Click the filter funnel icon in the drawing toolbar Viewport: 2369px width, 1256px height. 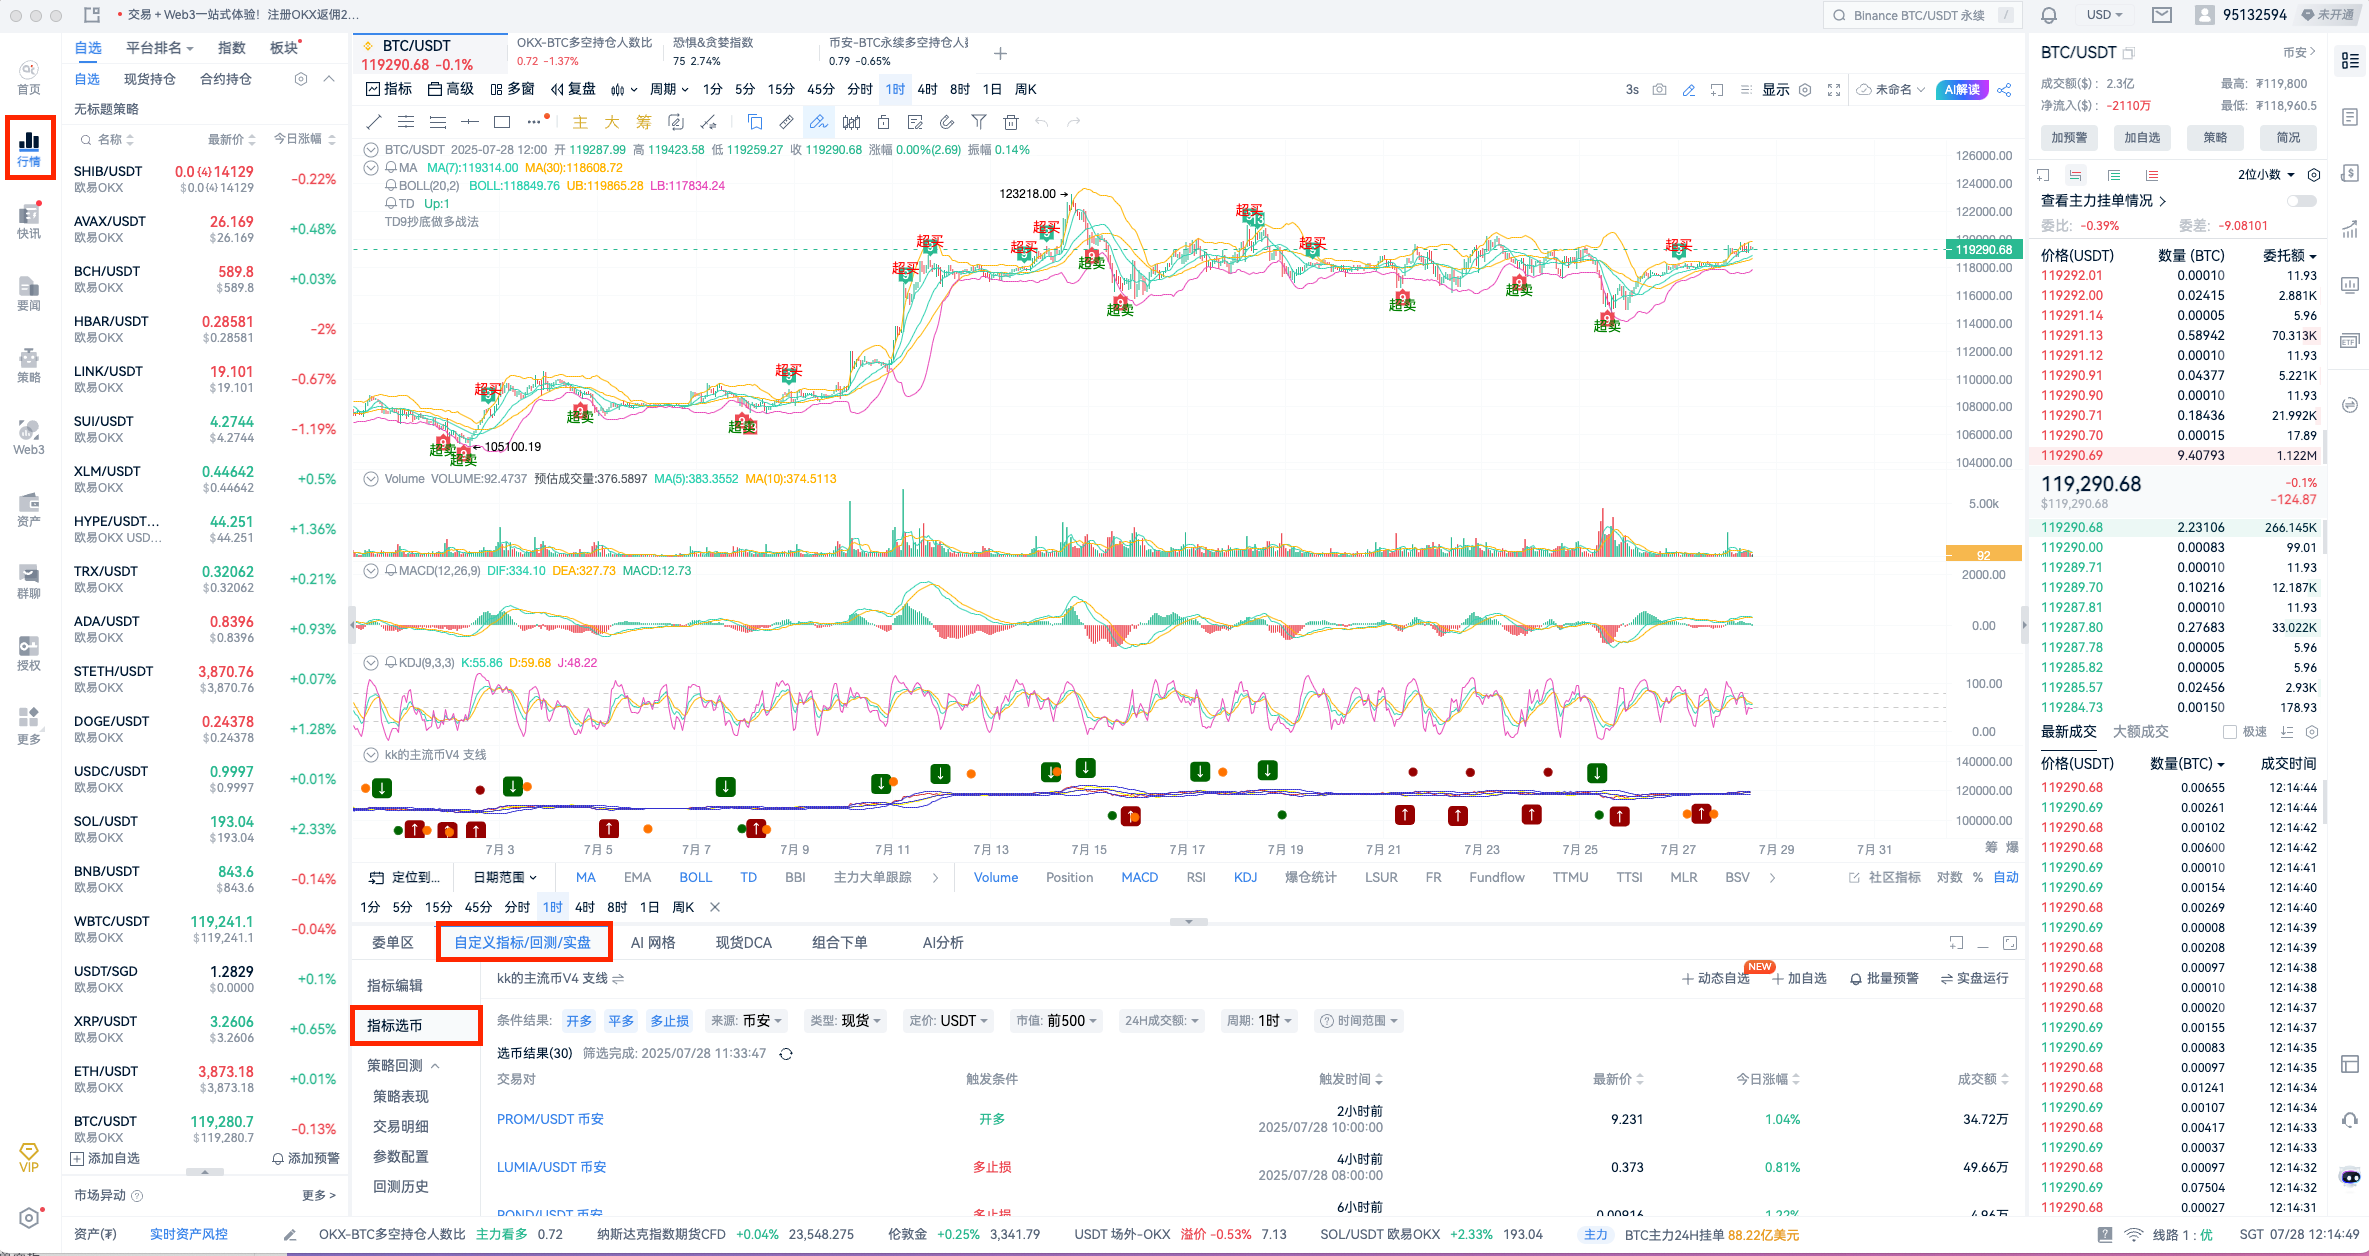[x=979, y=122]
